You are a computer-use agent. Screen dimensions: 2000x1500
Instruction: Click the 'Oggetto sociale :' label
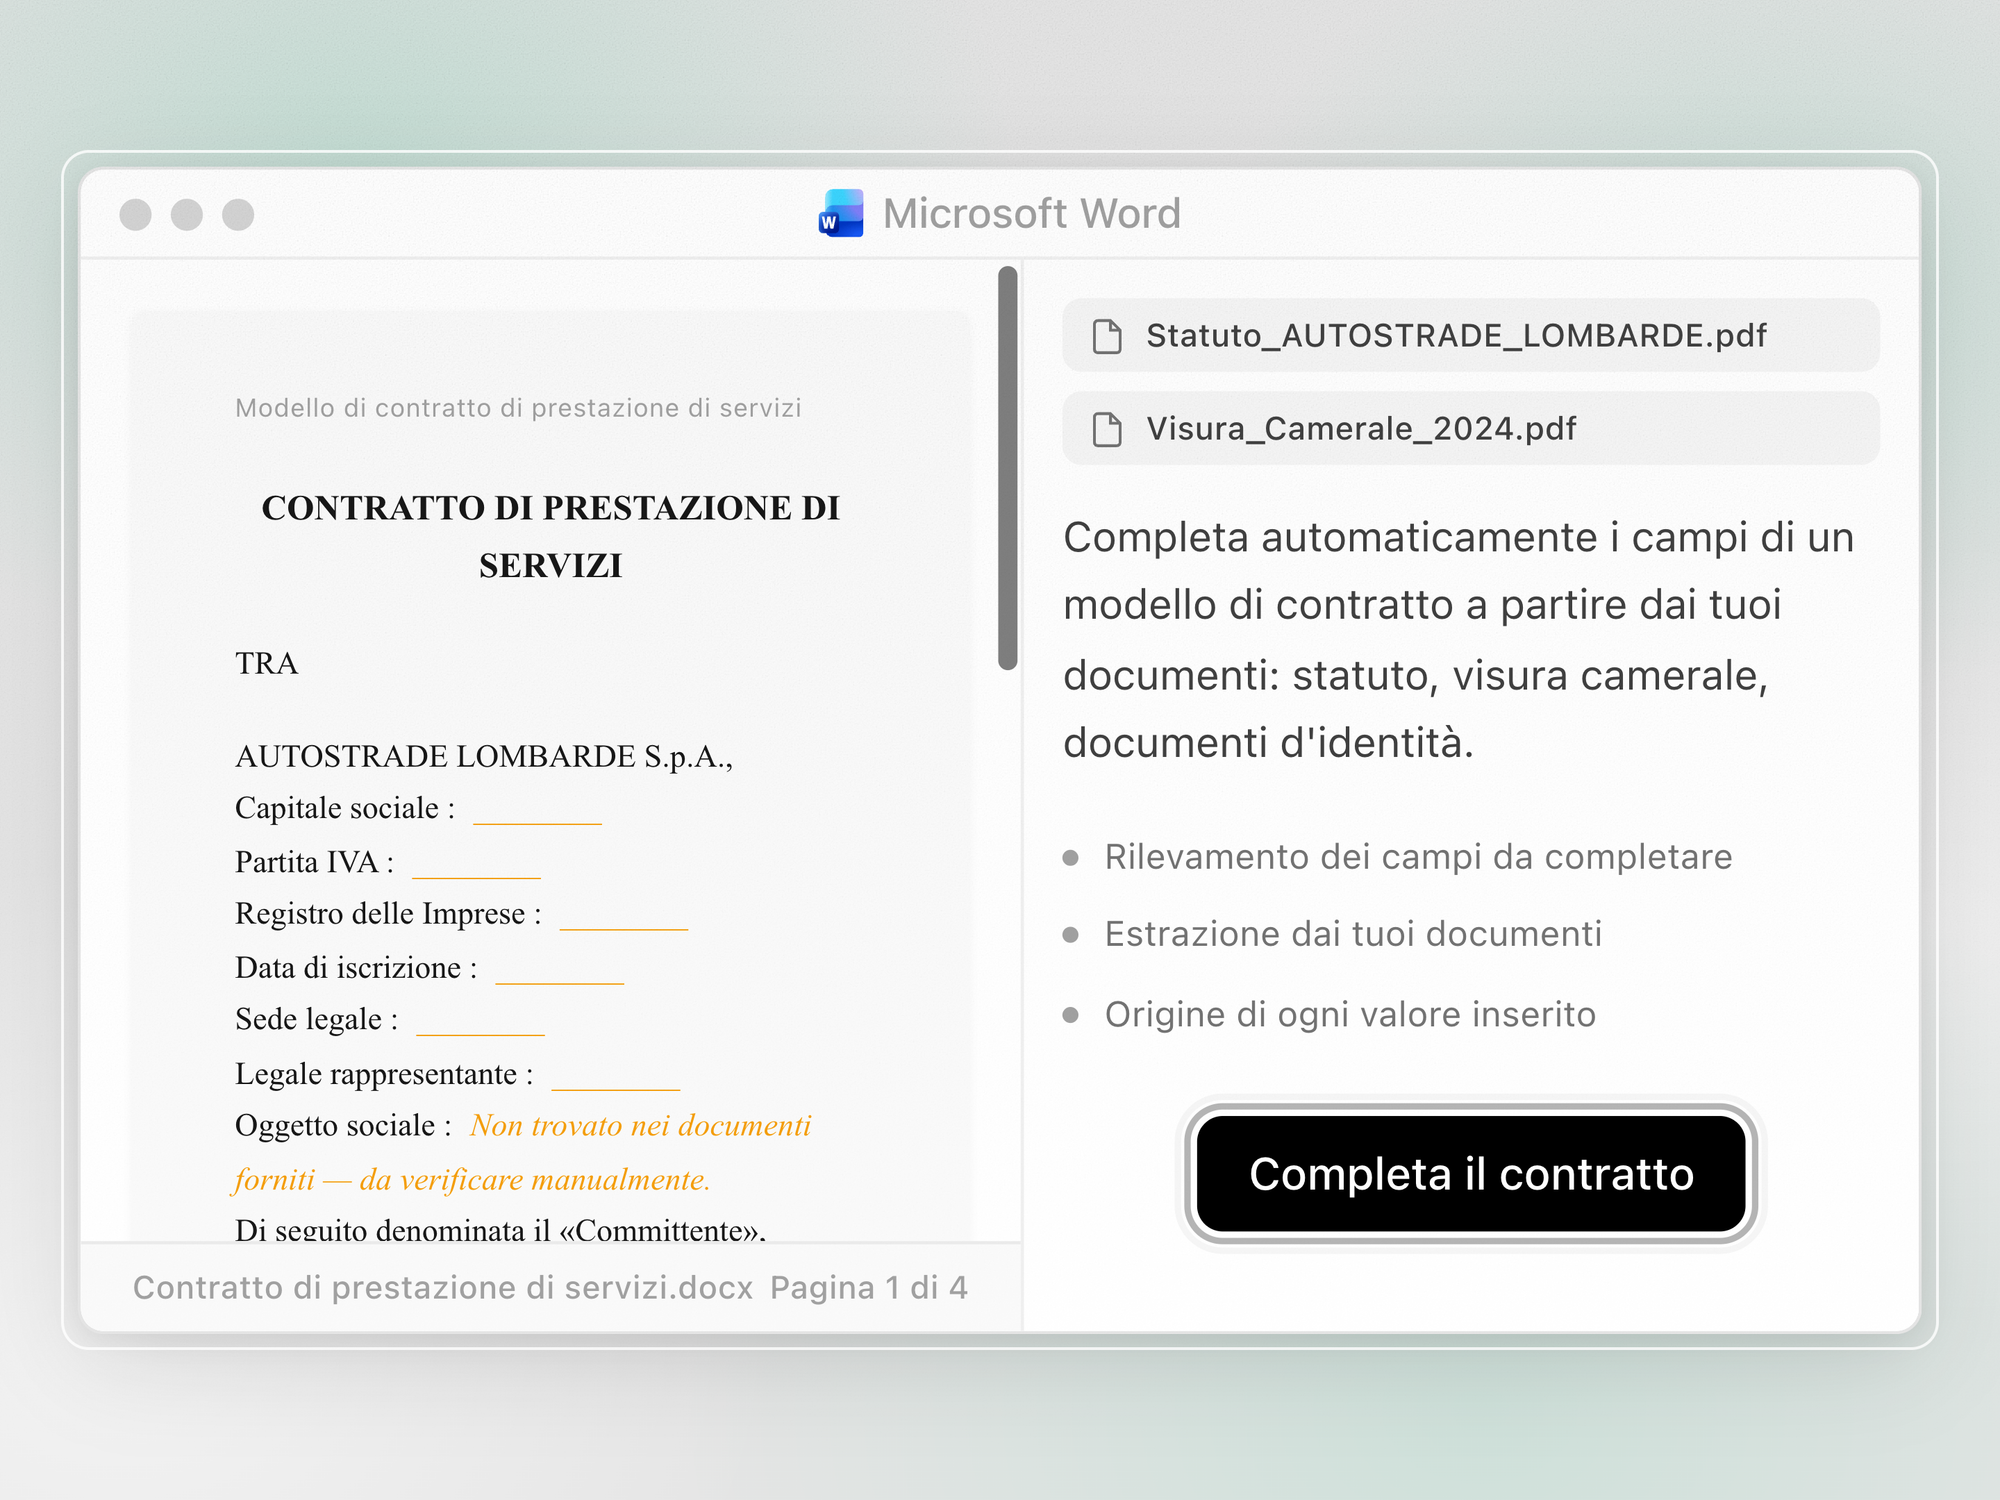click(344, 1126)
